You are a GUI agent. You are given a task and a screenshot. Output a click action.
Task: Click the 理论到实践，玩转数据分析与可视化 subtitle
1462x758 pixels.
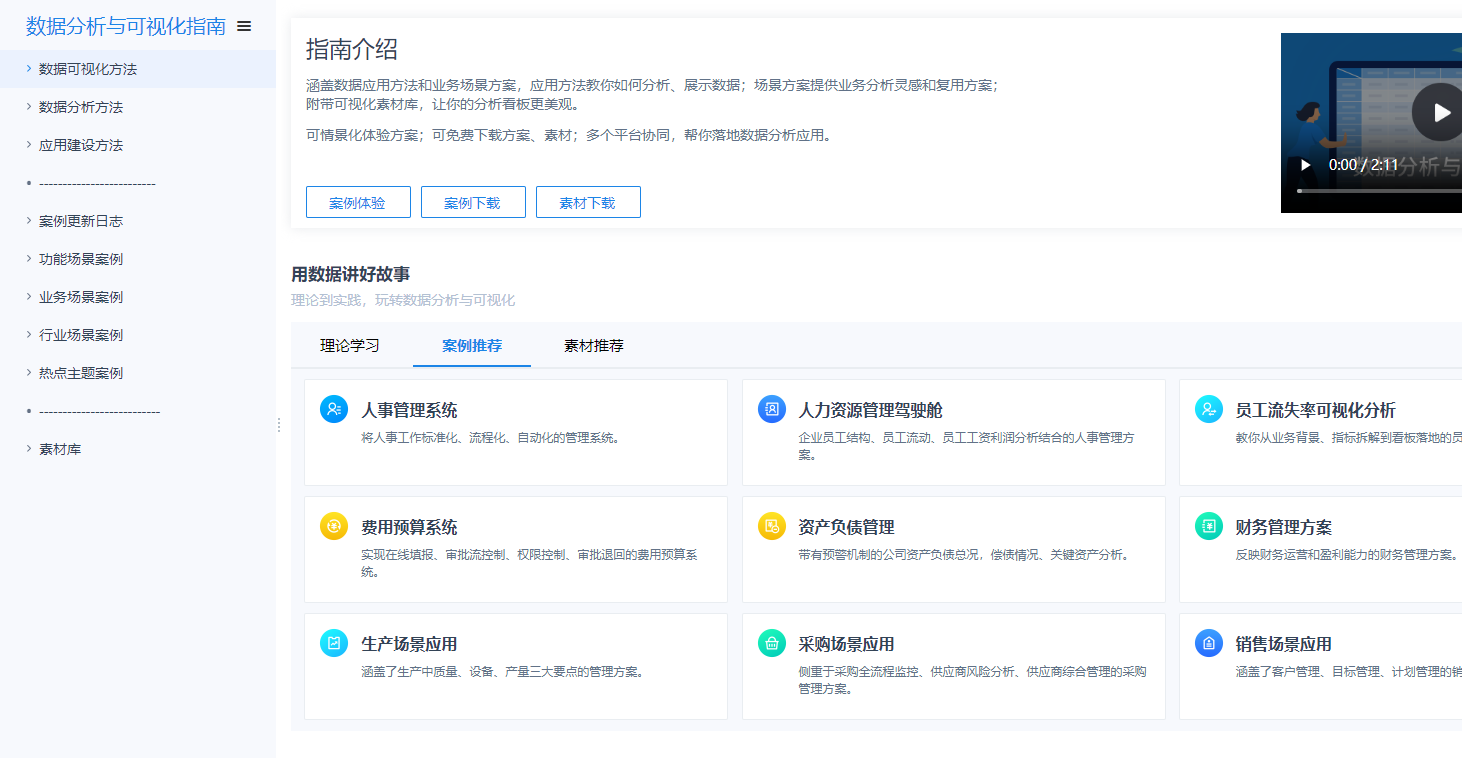tap(403, 300)
